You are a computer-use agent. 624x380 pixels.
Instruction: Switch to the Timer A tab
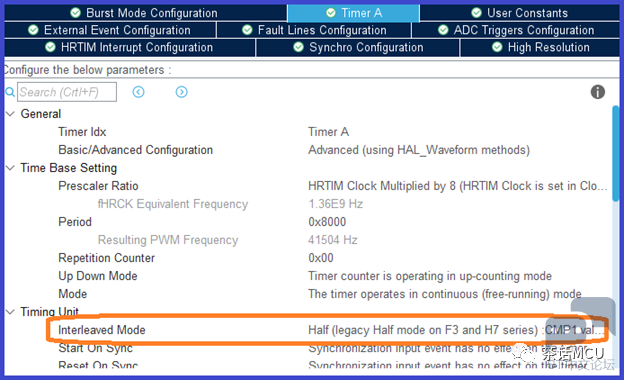point(353,13)
